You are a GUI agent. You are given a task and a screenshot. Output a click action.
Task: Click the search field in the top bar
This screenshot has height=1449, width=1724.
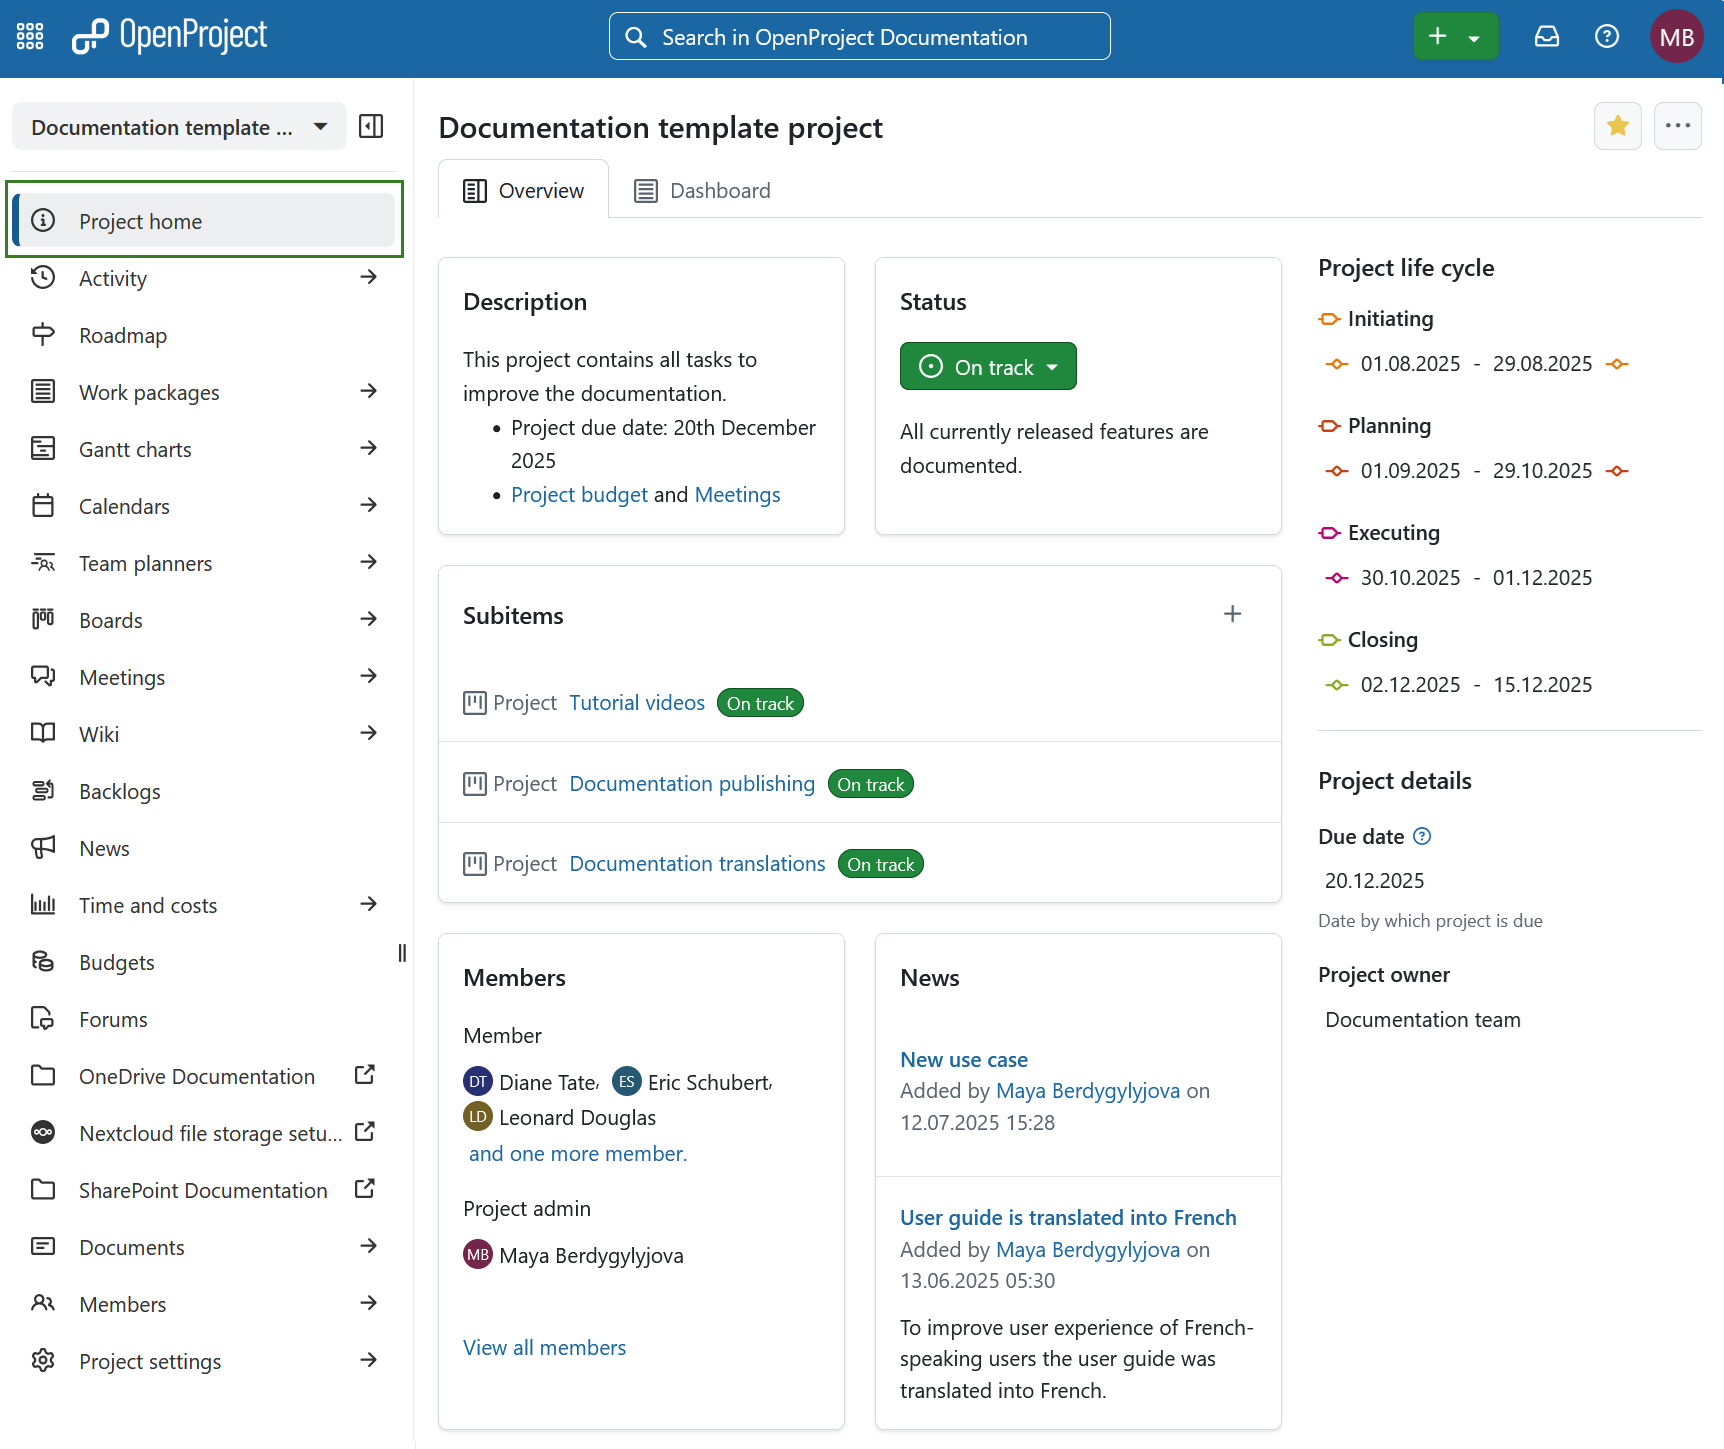pos(858,36)
